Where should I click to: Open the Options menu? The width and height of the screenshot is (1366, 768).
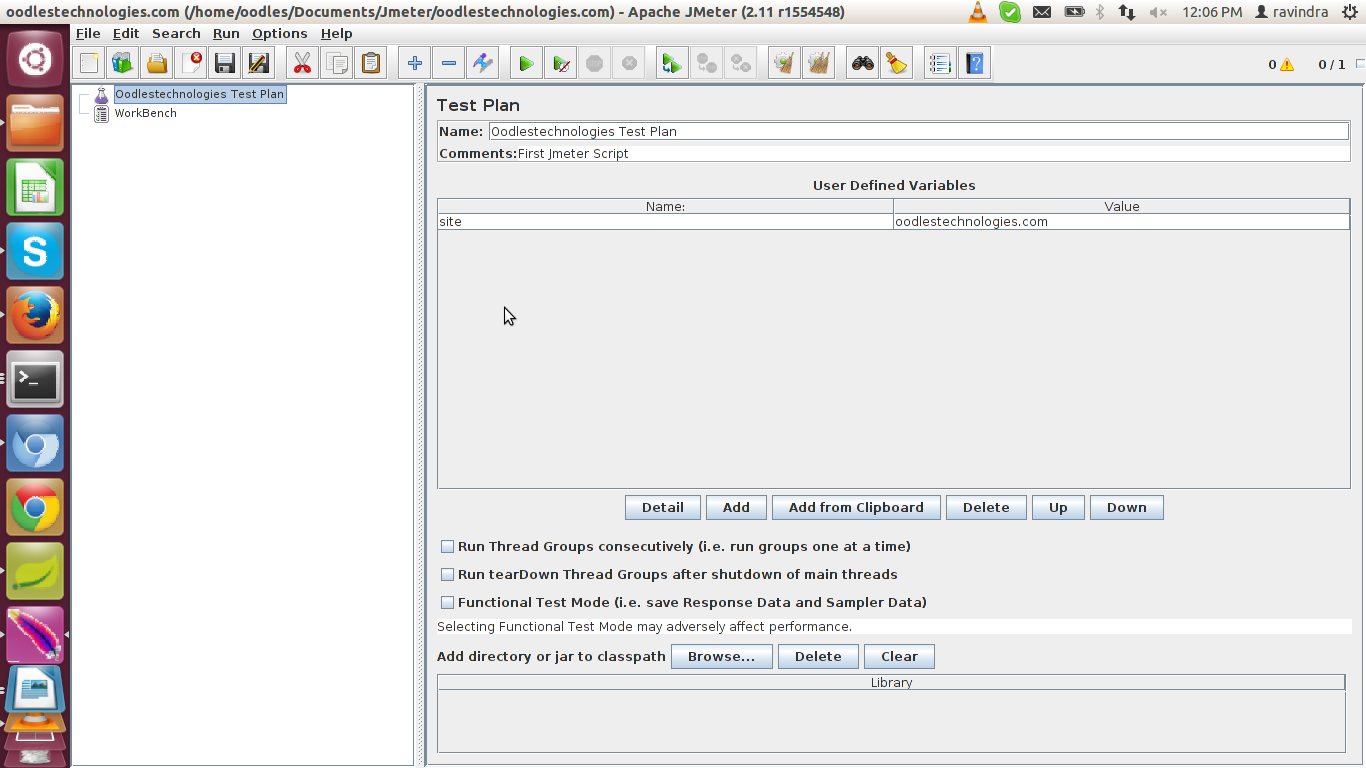pyautogui.click(x=280, y=34)
